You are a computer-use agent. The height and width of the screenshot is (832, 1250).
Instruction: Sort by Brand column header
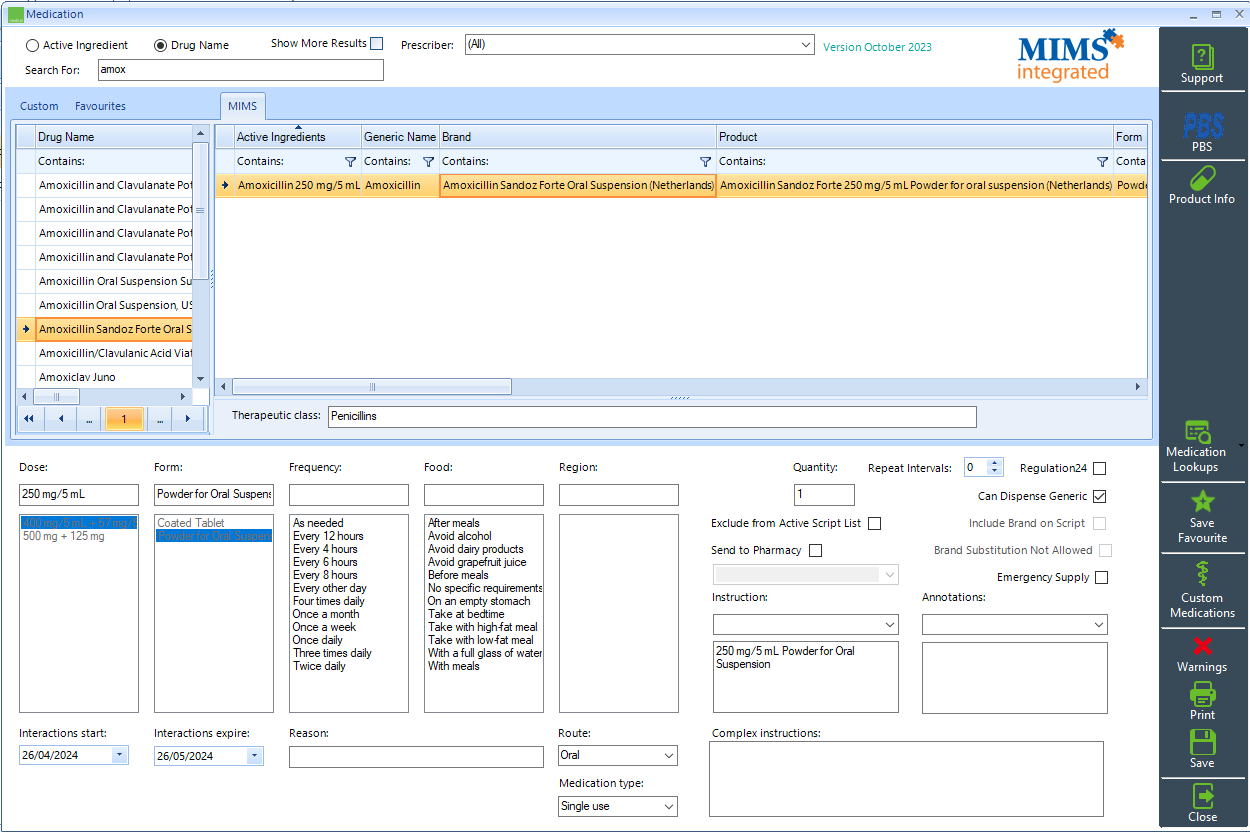[578, 137]
